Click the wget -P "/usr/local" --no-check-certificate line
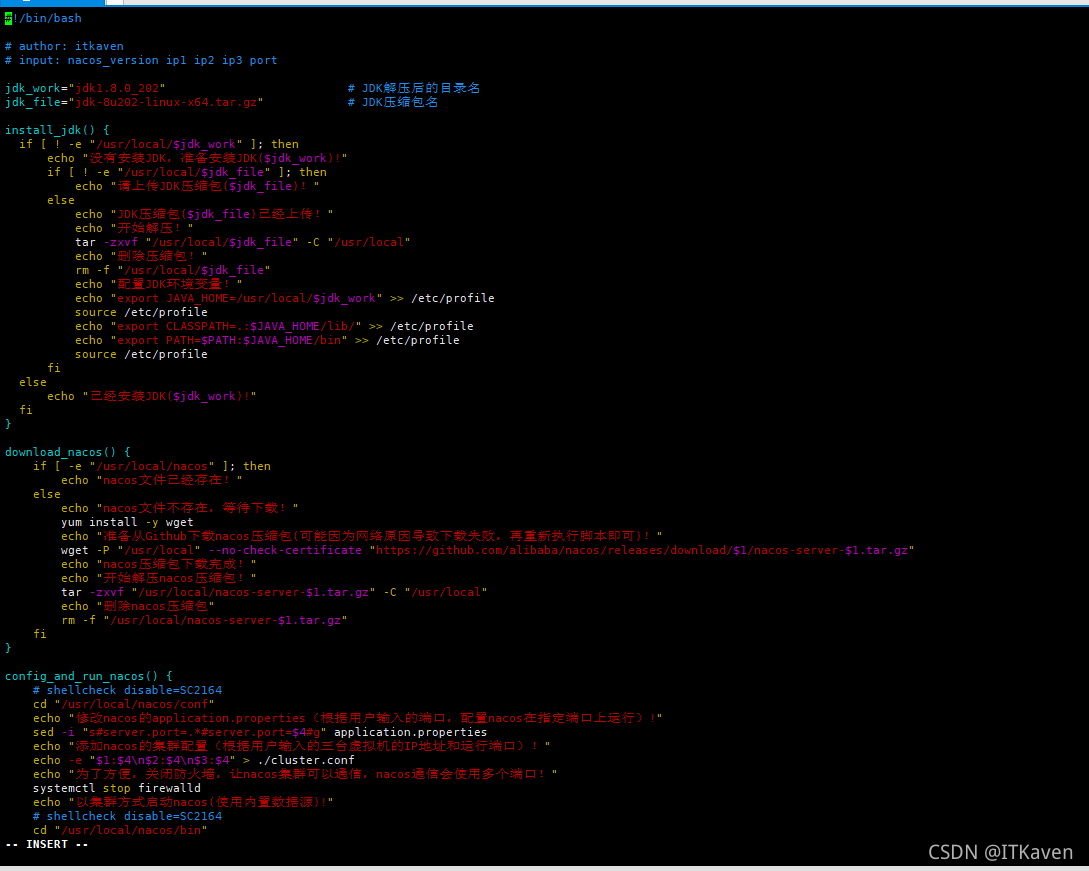The width and height of the screenshot is (1089, 871). point(488,550)
